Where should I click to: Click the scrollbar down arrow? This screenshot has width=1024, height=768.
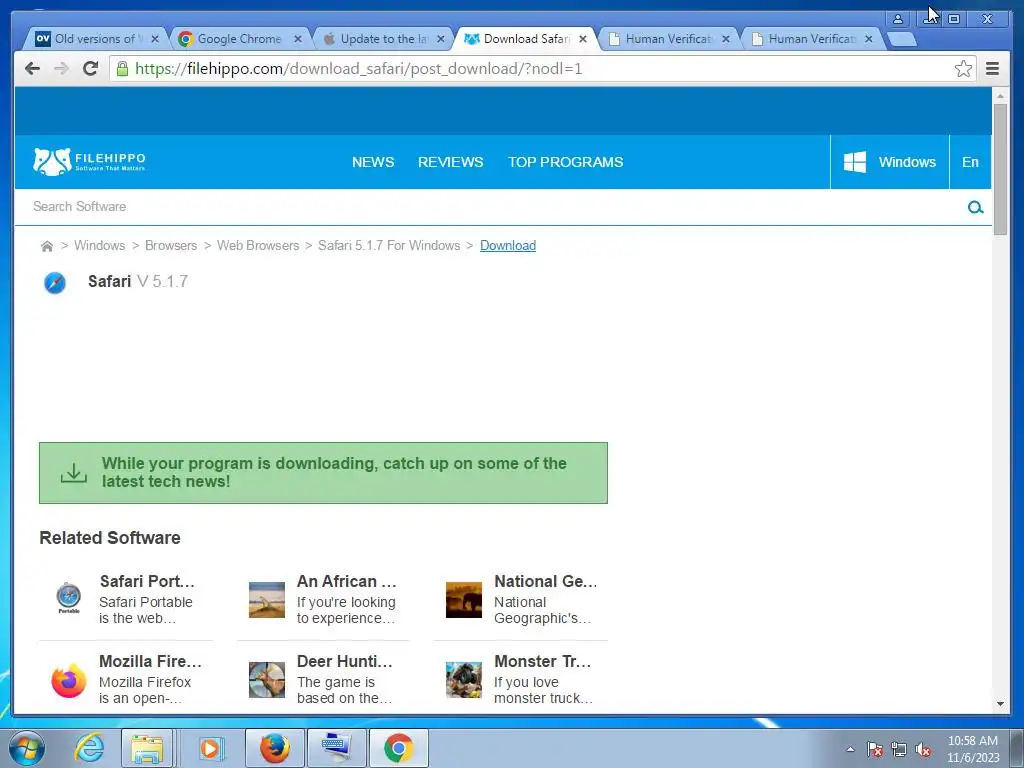[1000, 704]
